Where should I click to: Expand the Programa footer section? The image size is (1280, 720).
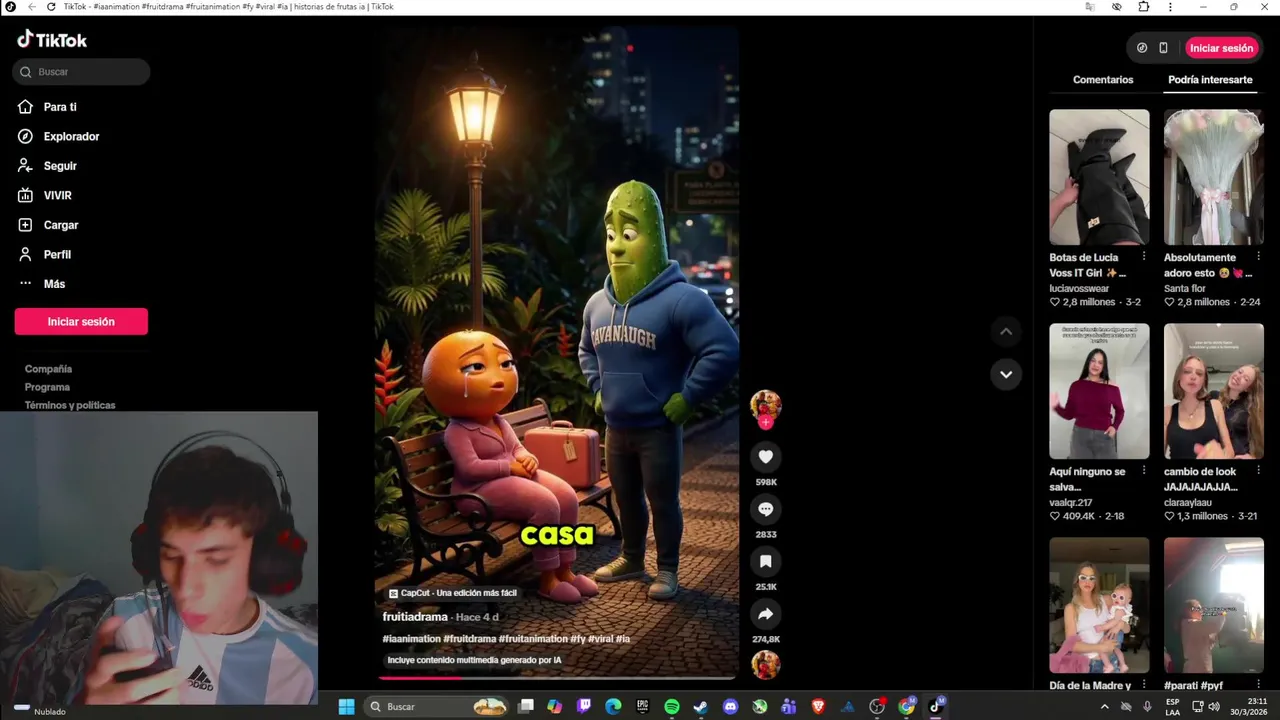tap(47, 387)
